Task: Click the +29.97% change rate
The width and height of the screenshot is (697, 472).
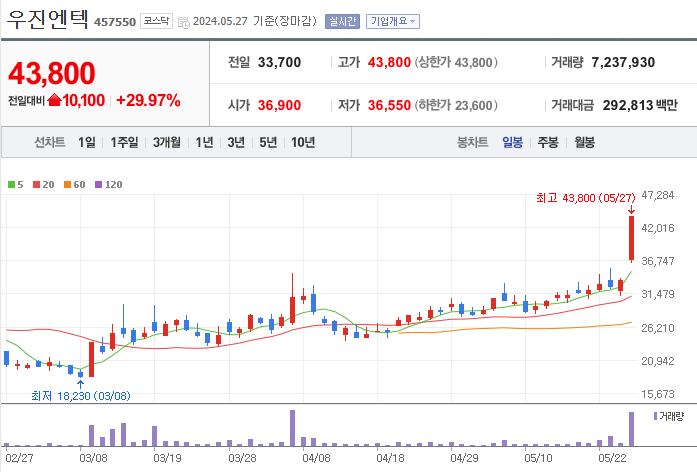Action: click(148, 100)
